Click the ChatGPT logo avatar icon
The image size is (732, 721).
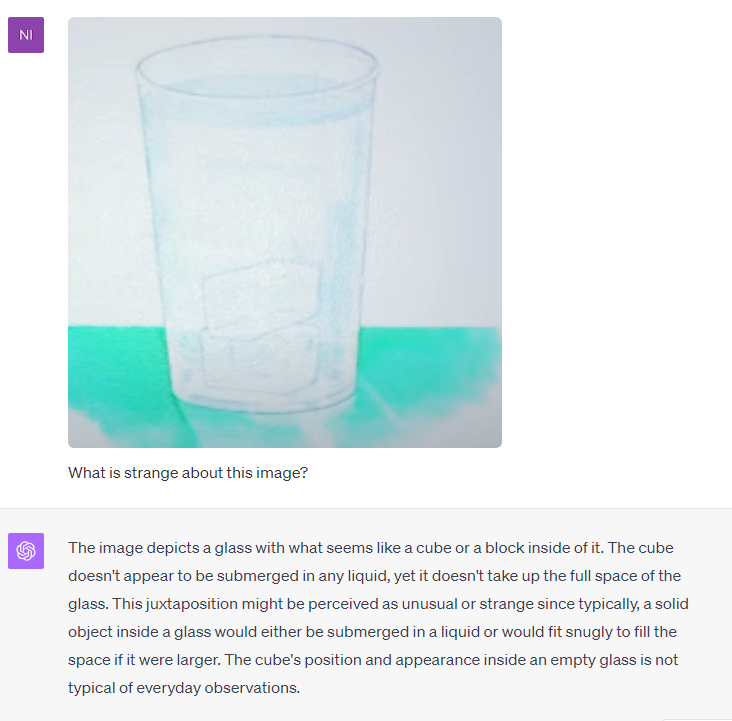[x=26, y=551]
